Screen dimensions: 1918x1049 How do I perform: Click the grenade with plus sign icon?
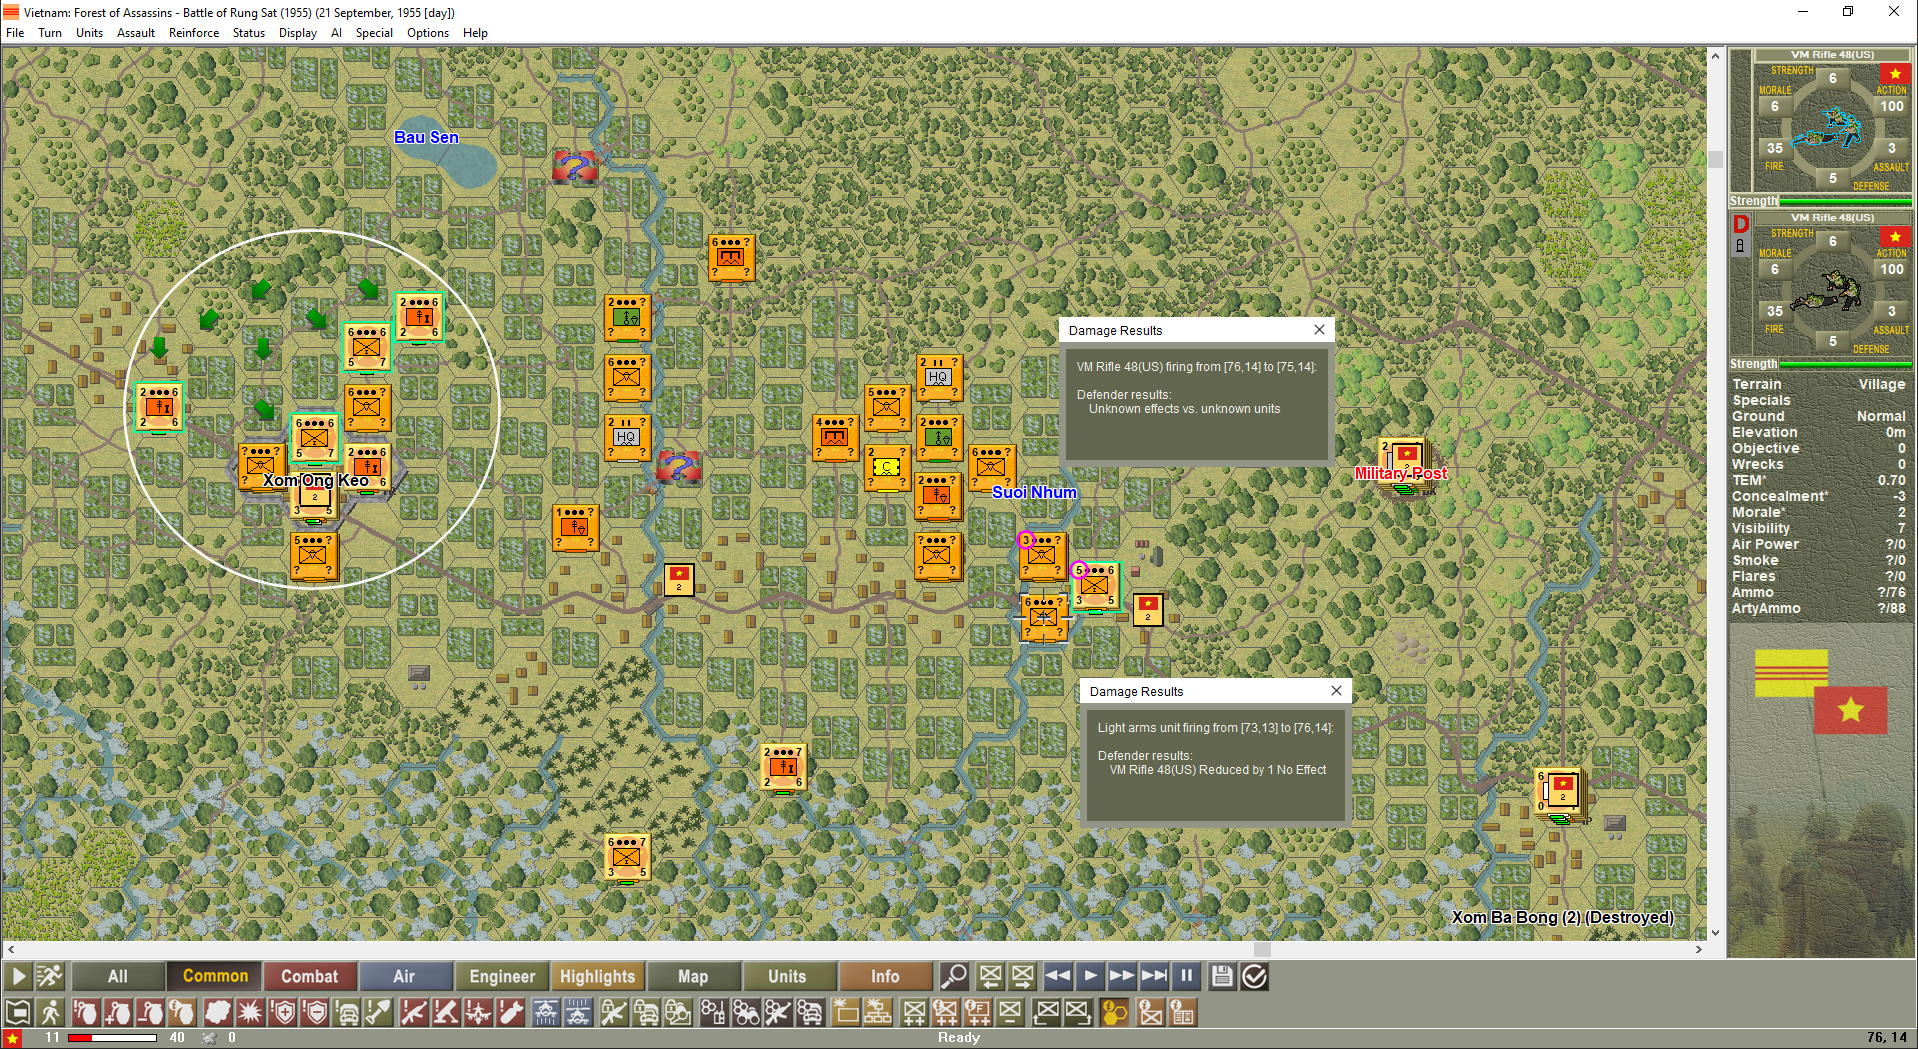click(117, 1013)
